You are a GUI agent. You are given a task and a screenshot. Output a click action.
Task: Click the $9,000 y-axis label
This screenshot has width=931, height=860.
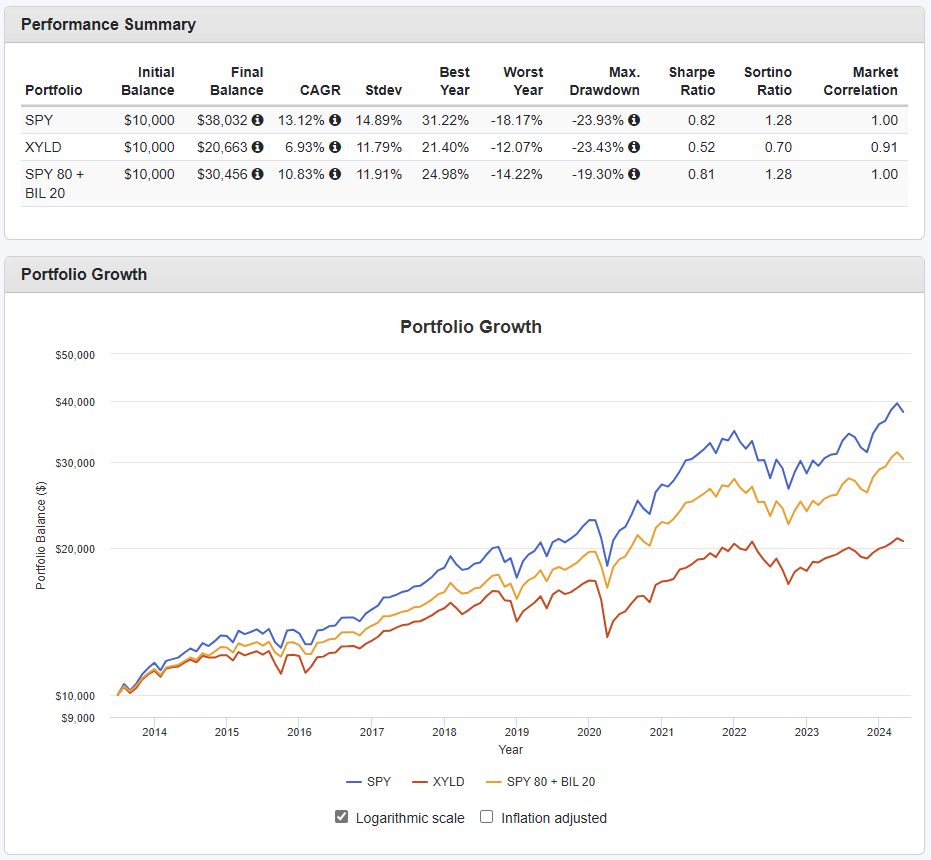[78, 718]
